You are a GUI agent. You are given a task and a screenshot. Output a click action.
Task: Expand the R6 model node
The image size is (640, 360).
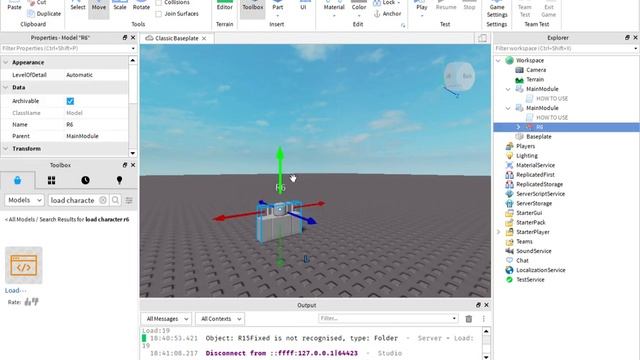tap(518, 127)
